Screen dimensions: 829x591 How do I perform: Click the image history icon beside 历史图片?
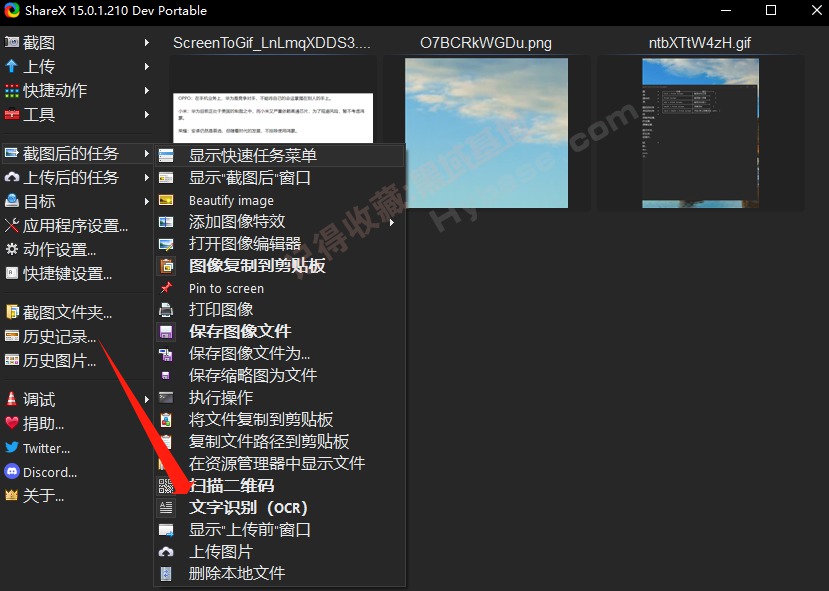[x=12, y=361]
